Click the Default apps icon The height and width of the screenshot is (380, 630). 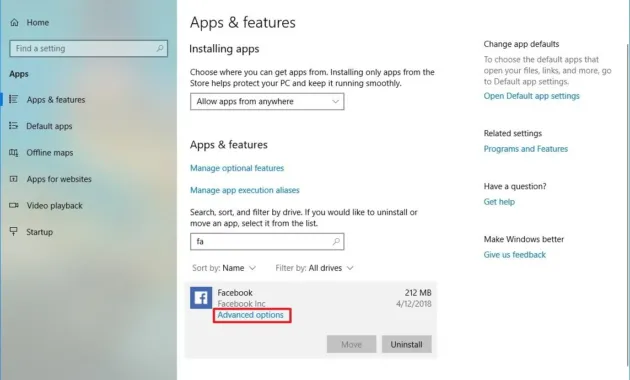pyautogui.click(x=13, y=126)
